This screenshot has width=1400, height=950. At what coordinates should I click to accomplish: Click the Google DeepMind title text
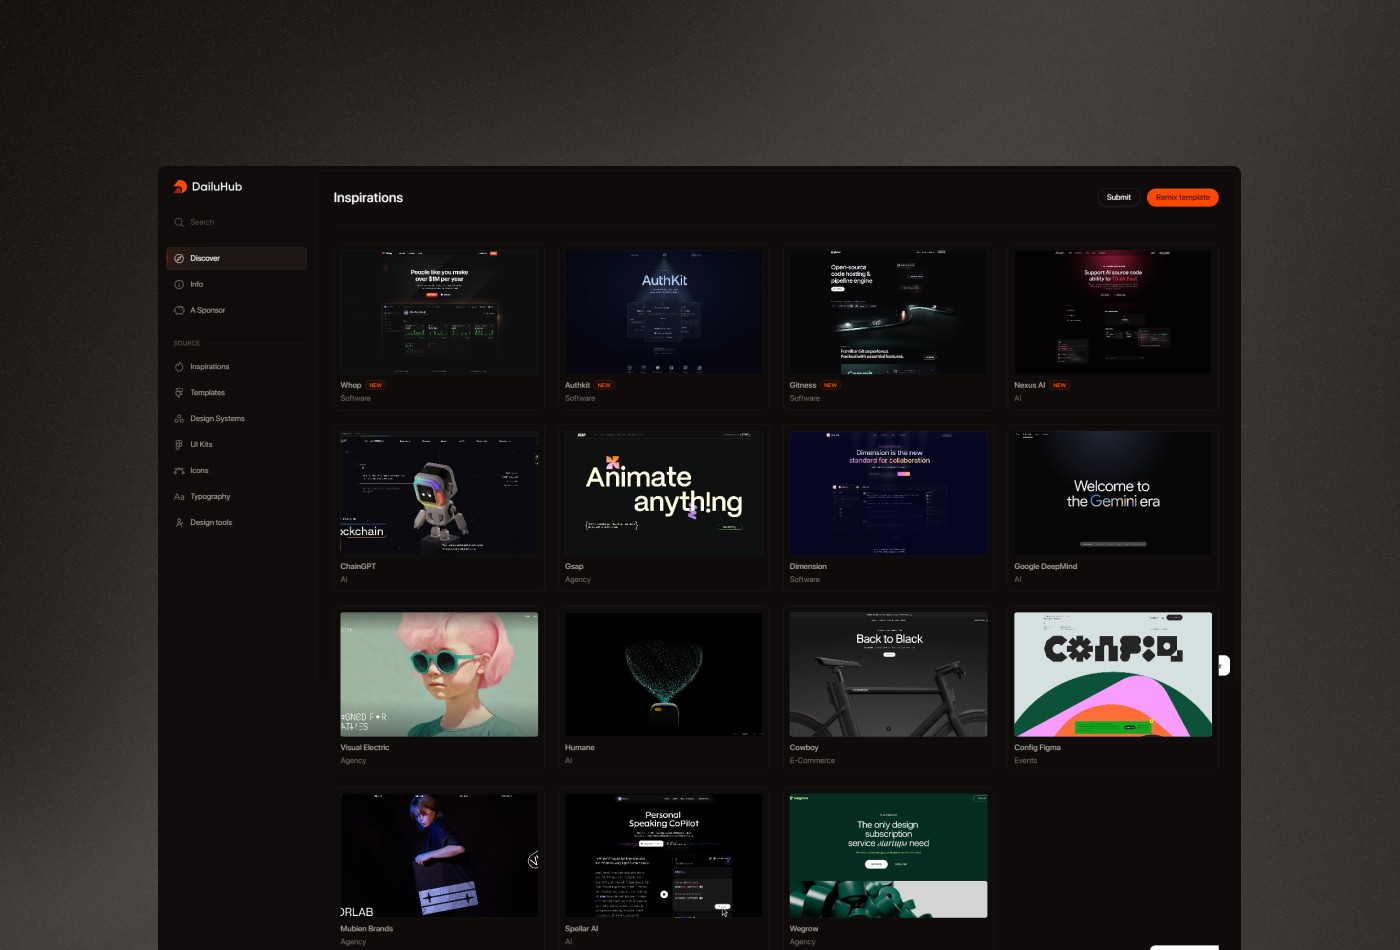pos(1045,566)
